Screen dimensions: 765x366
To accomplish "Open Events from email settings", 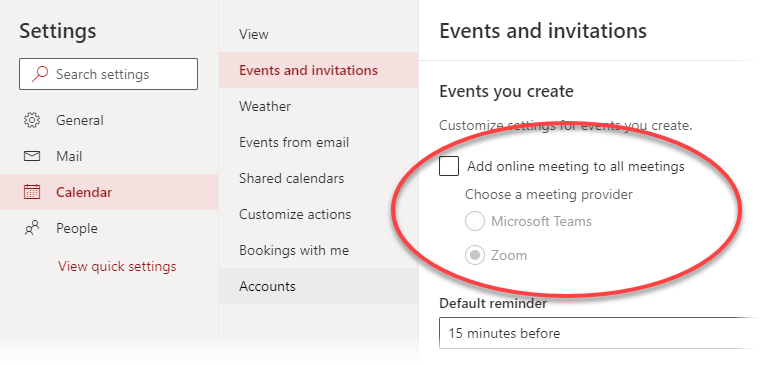I will [318, 142].
